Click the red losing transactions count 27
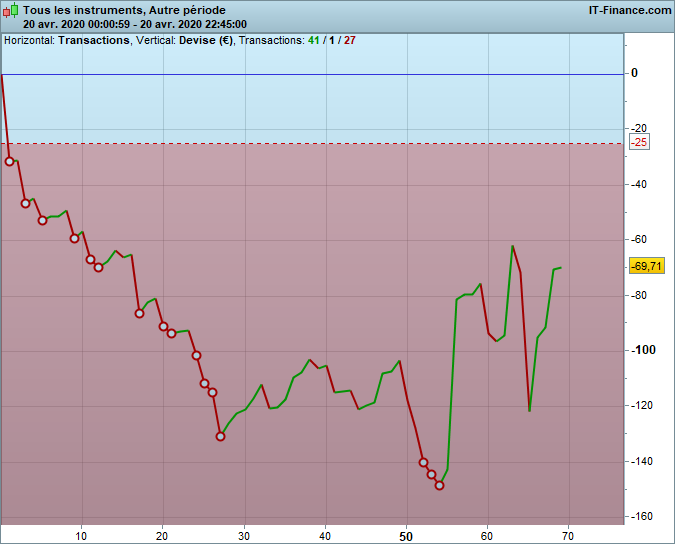 click(350, 40)
